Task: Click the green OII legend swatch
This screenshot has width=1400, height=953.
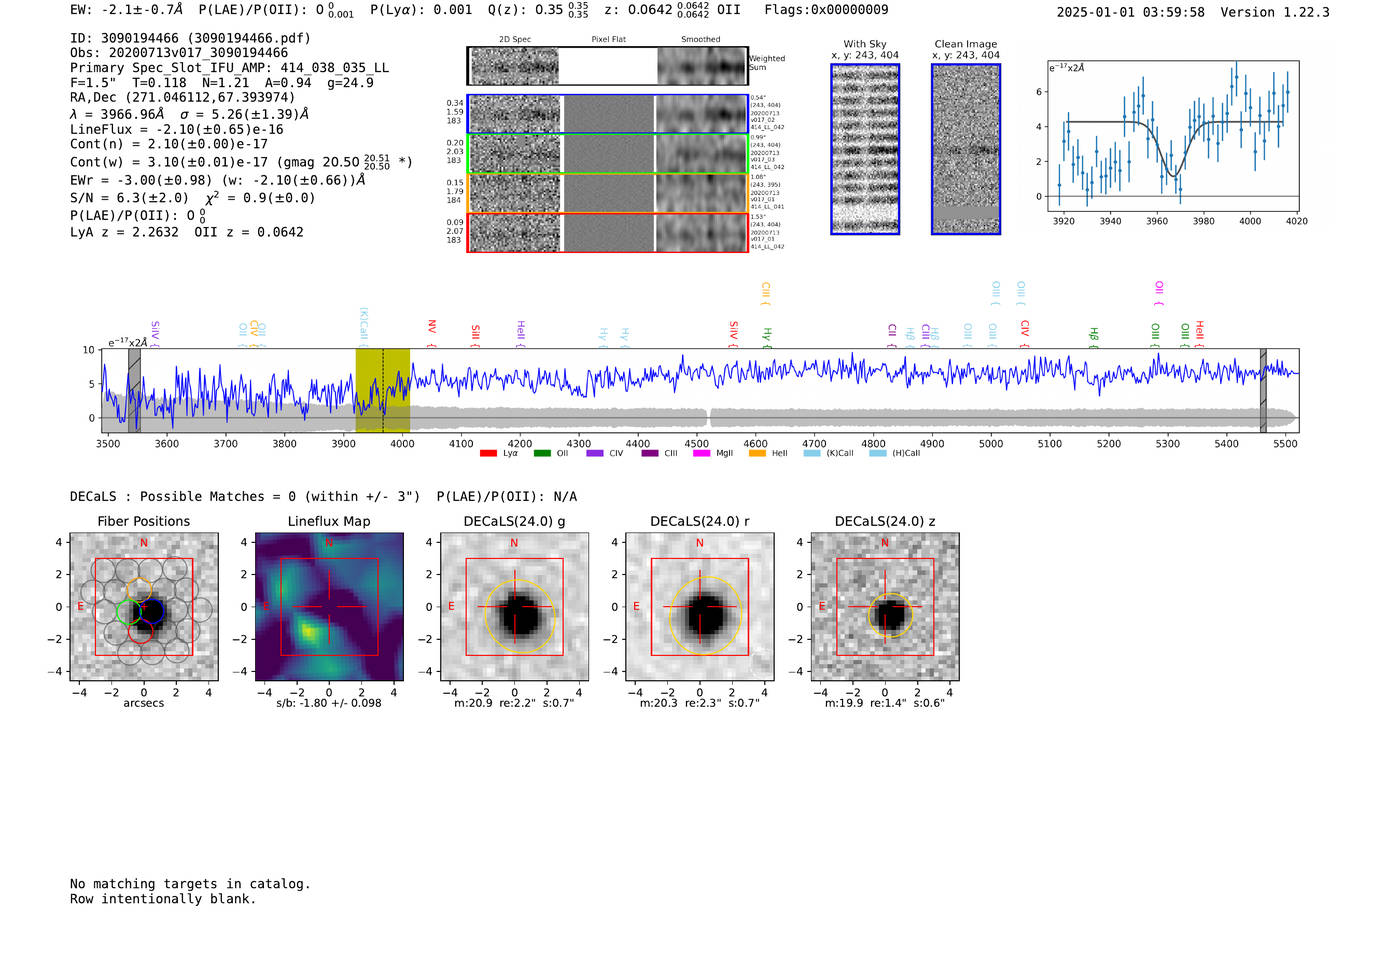Action: 542,454
